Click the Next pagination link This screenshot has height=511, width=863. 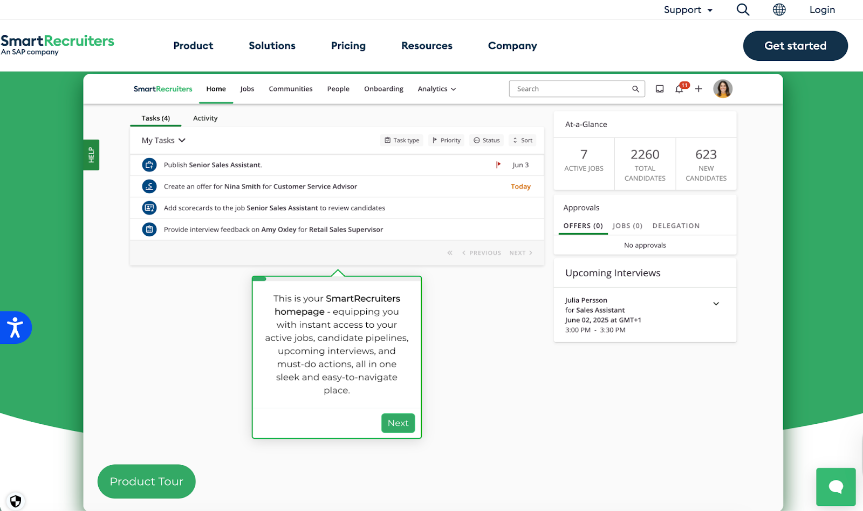point(521,253)
